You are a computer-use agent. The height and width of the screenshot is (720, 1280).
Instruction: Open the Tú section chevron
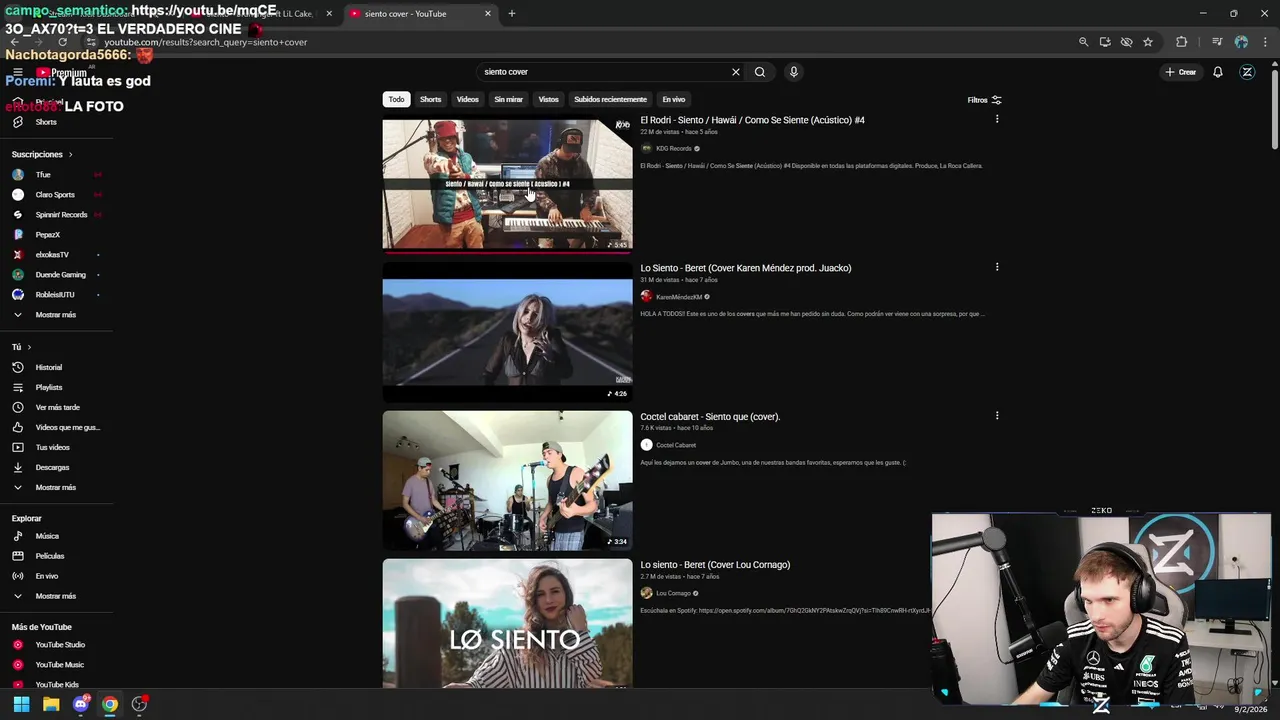click(29, 347)
